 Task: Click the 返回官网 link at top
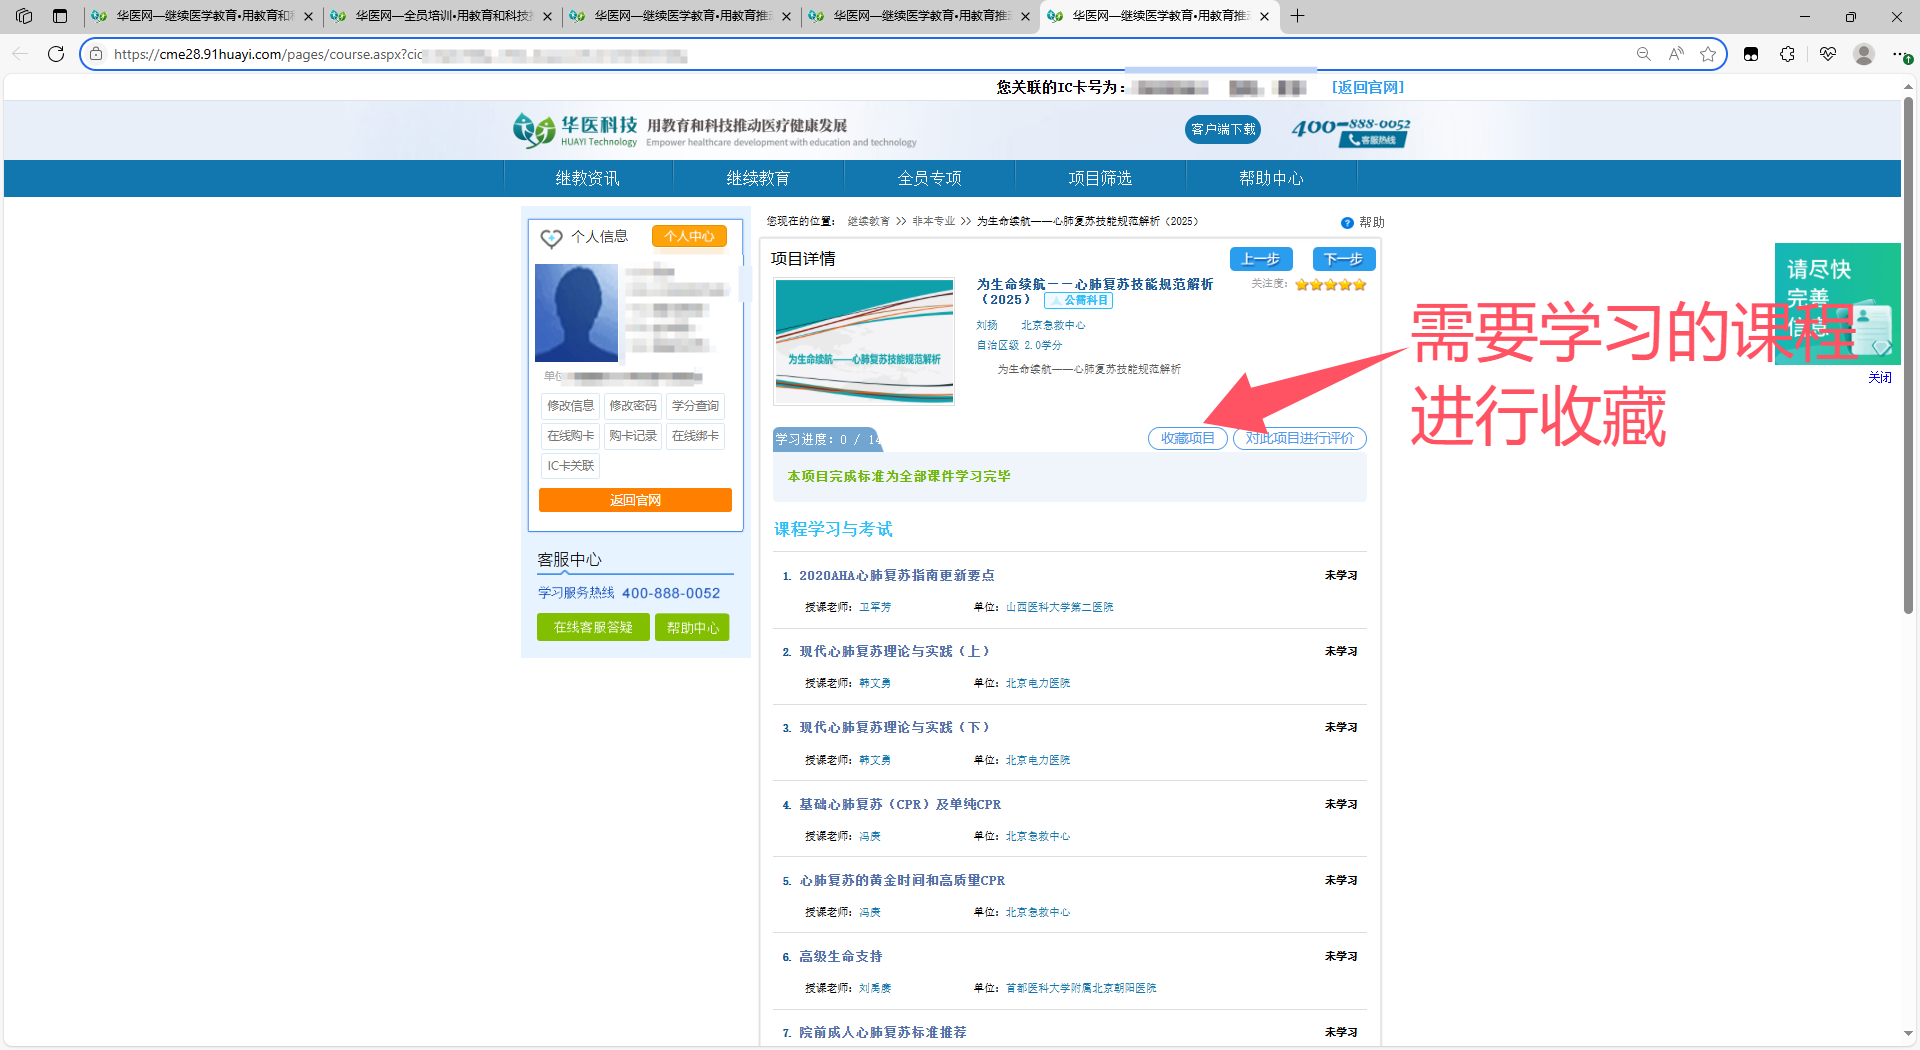coord(1367,87)
